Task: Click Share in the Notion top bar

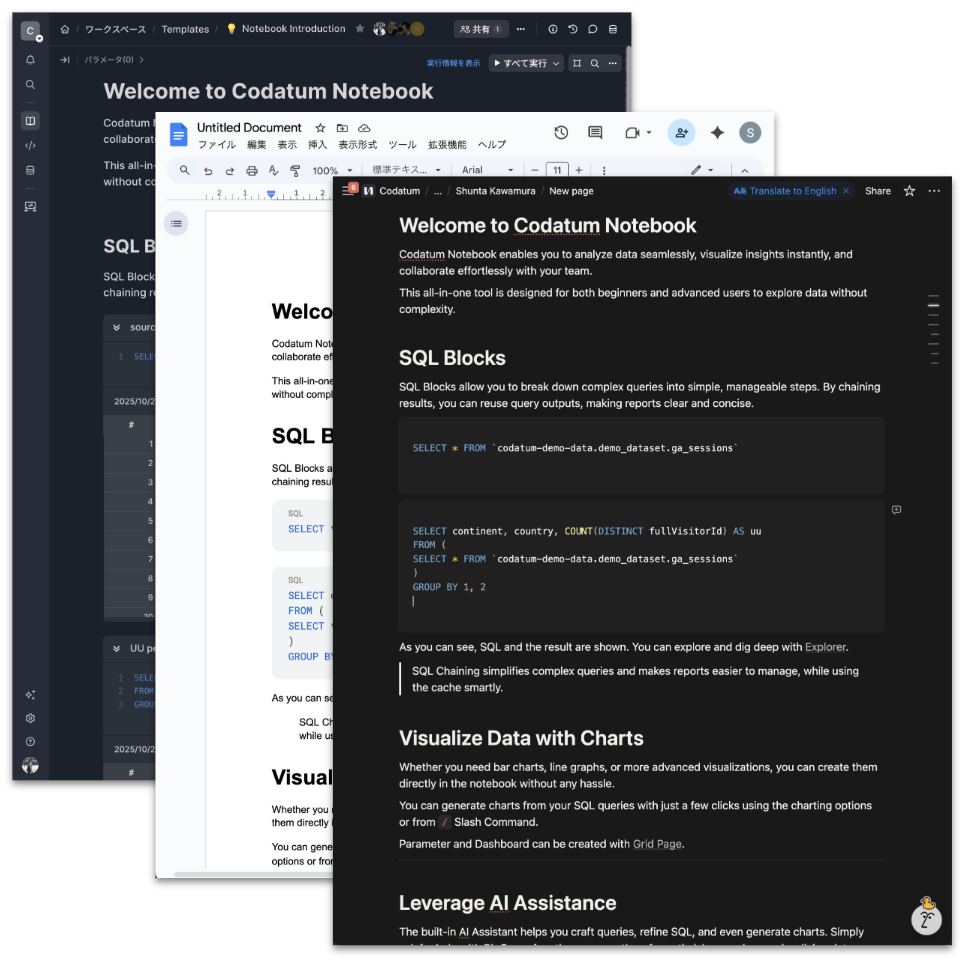Action: pyautogui.click(x=878, y=191)
